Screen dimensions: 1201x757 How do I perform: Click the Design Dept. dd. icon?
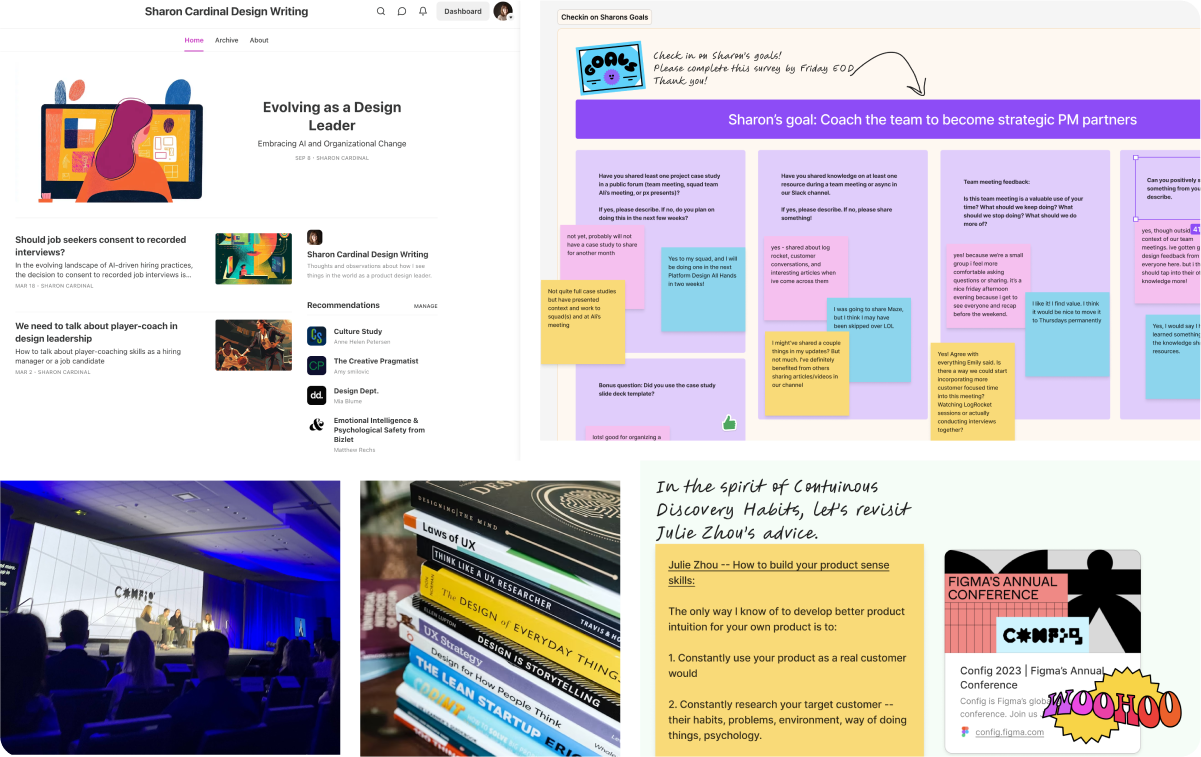coord(316,395)
